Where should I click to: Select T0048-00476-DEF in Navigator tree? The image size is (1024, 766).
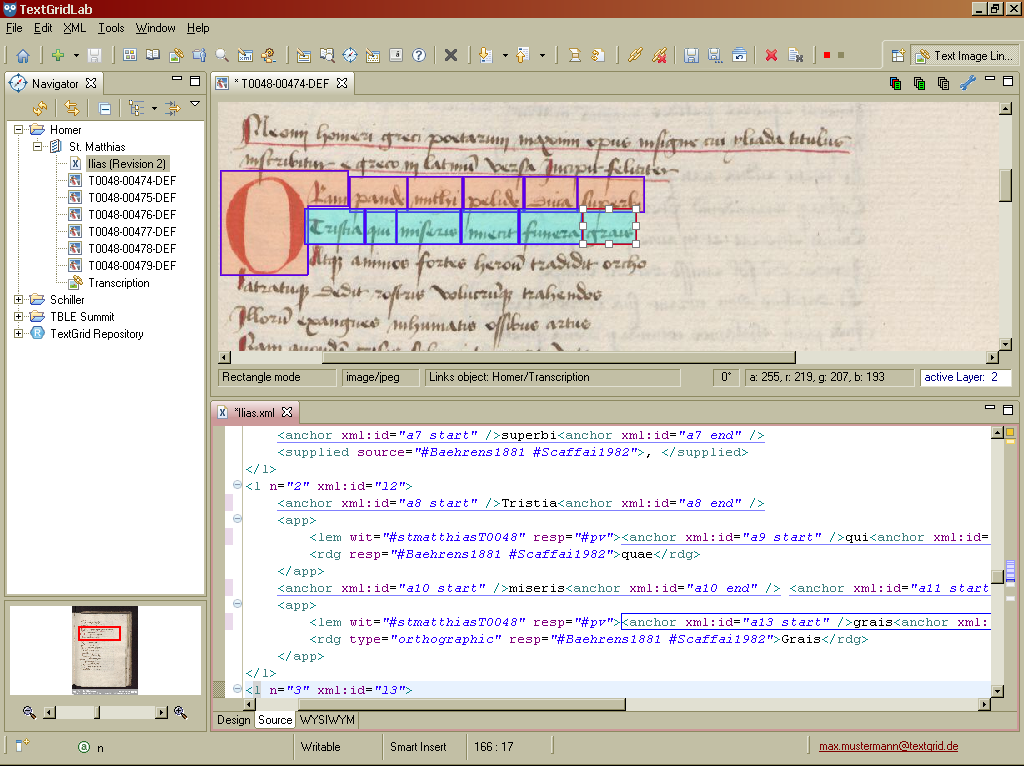coord(131,215)
